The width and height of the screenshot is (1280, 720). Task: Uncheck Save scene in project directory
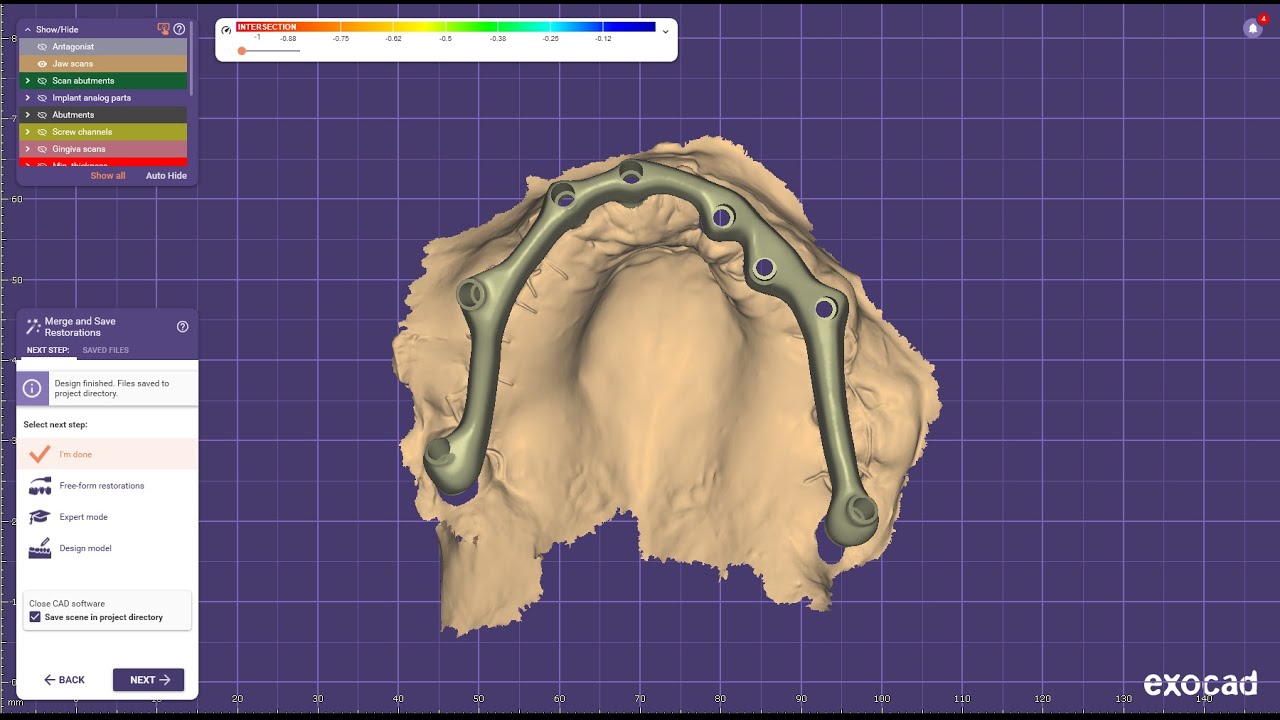tap(35, 617)
